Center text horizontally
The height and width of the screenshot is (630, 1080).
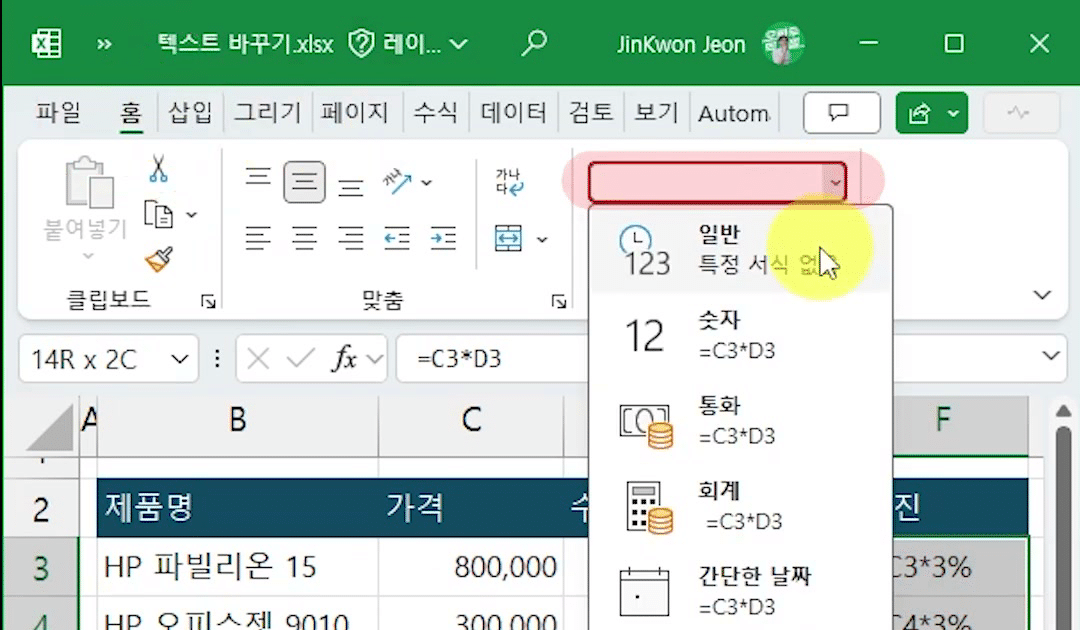[304, 239]
